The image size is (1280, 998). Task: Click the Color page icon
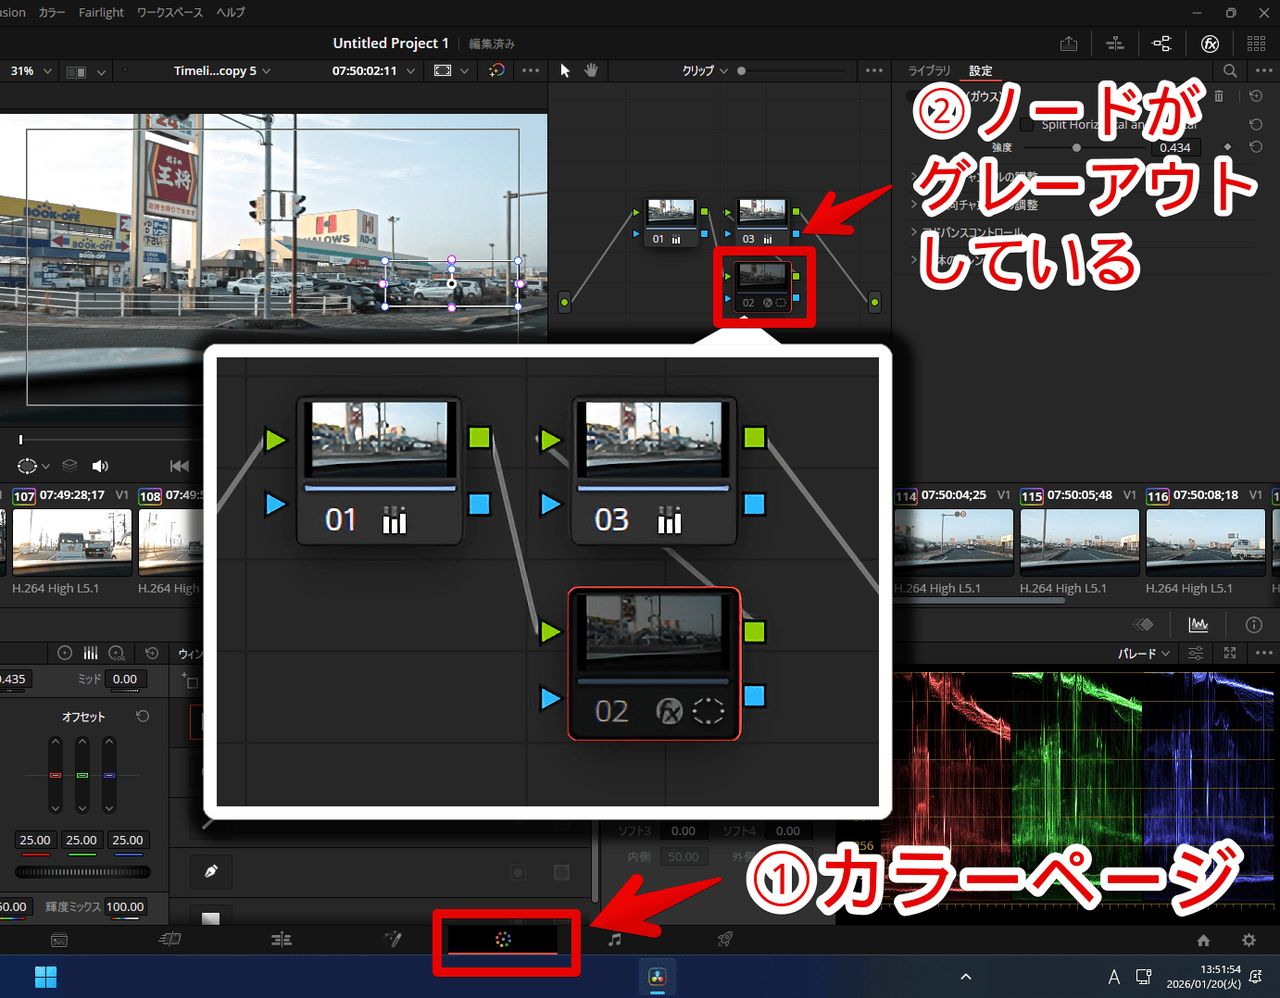click(x=503, y=939)
